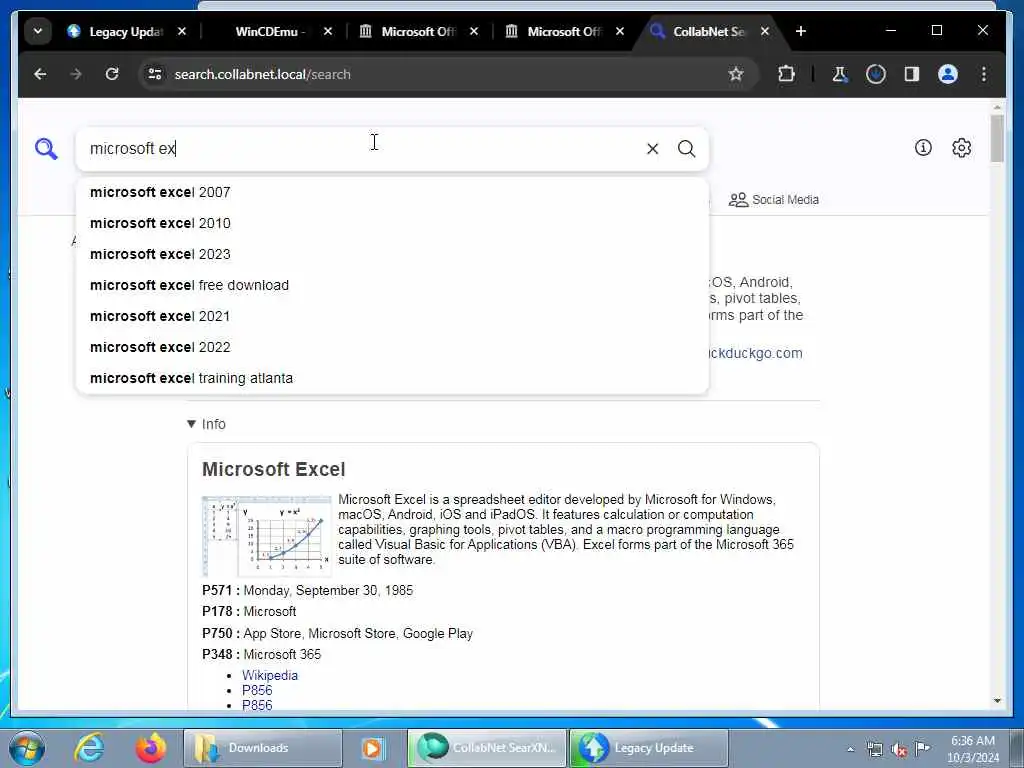Clear the search box with the X icon
Screen dimensions: 1024x768
coord(652,149)
